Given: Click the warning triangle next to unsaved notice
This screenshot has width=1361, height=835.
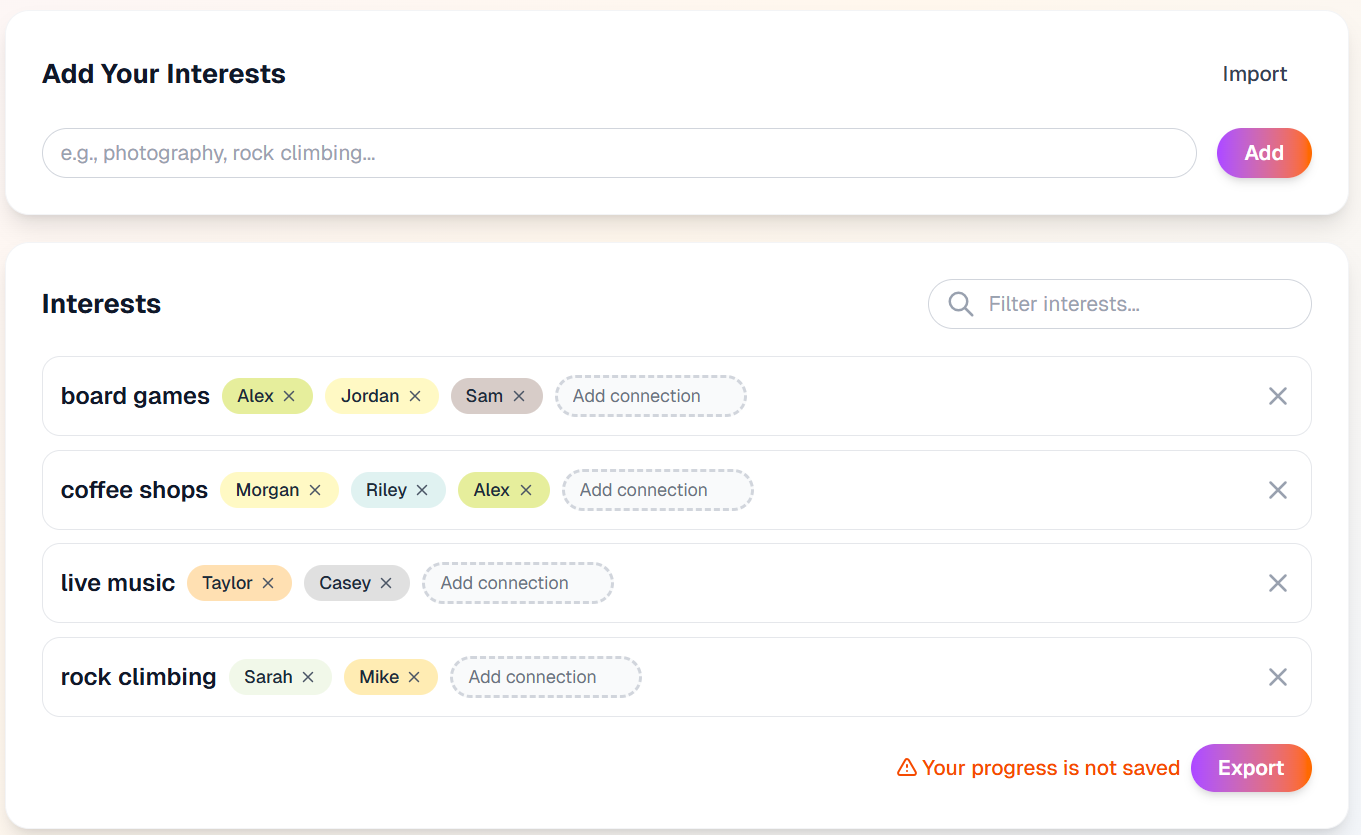Looking at the screenshot, I should tap(906, 767).
